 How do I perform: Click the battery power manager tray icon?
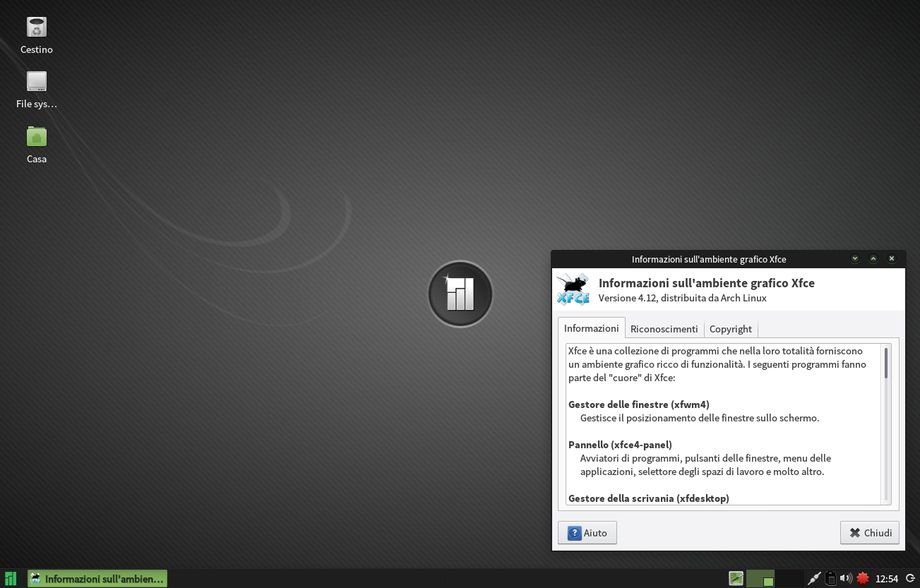click(x=830, y=578)
